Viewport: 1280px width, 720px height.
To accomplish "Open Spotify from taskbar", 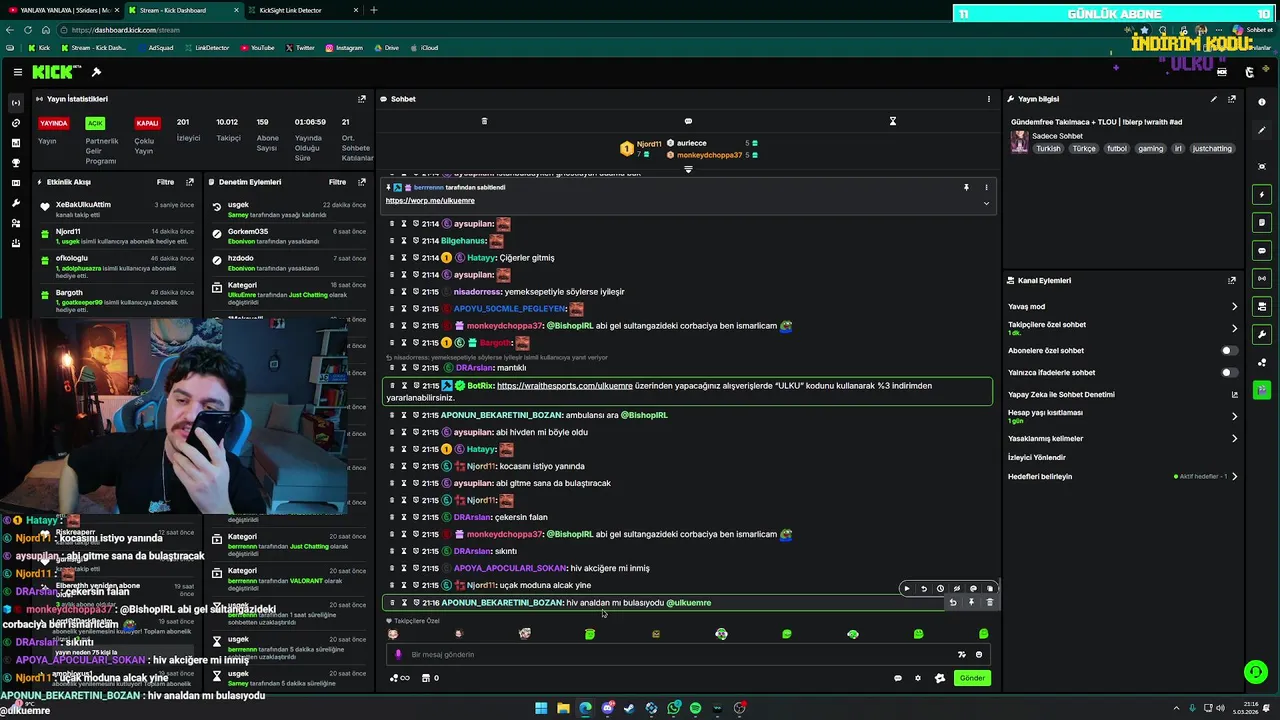I will [695, 708].
